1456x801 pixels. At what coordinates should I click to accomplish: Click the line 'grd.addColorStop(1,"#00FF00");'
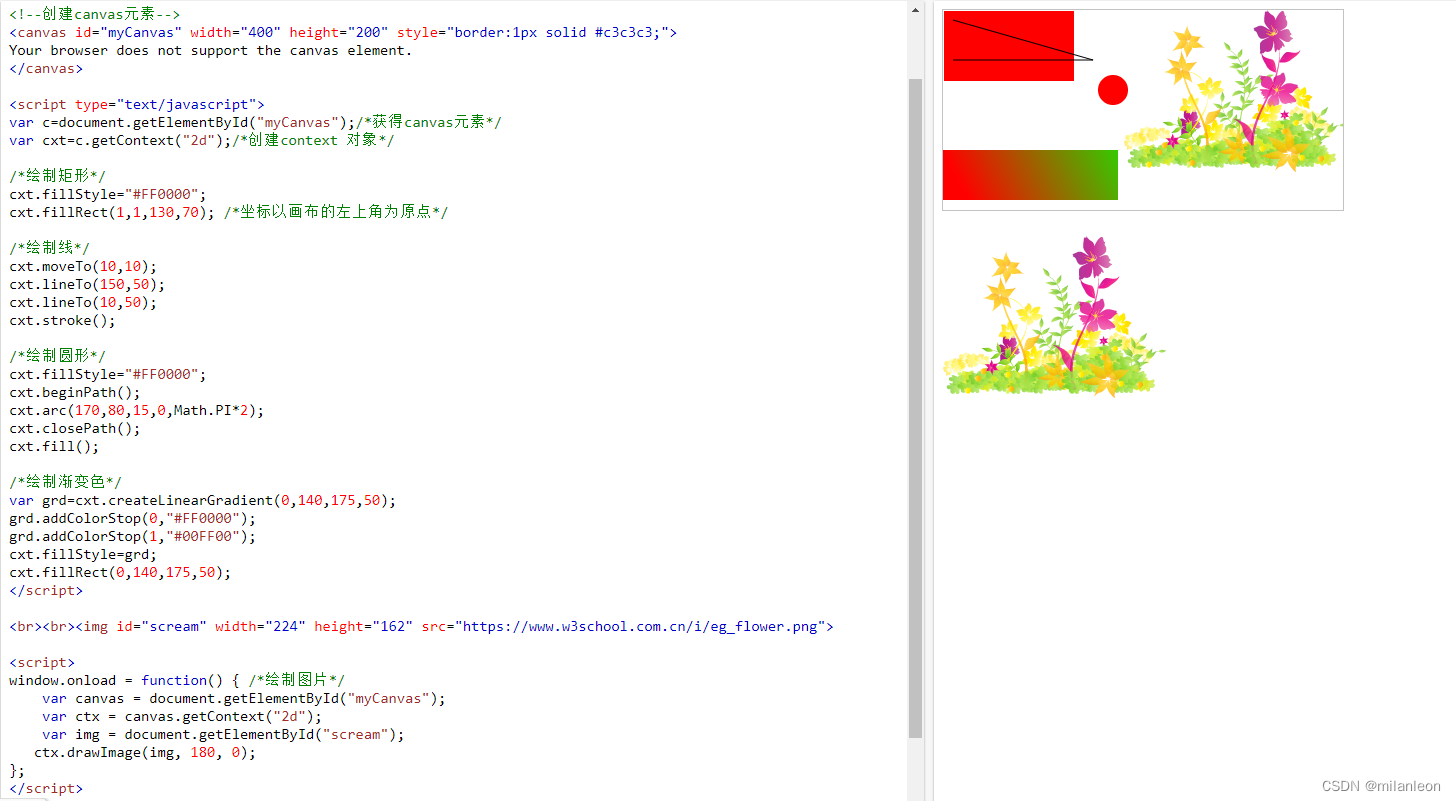tap(133, 536)
